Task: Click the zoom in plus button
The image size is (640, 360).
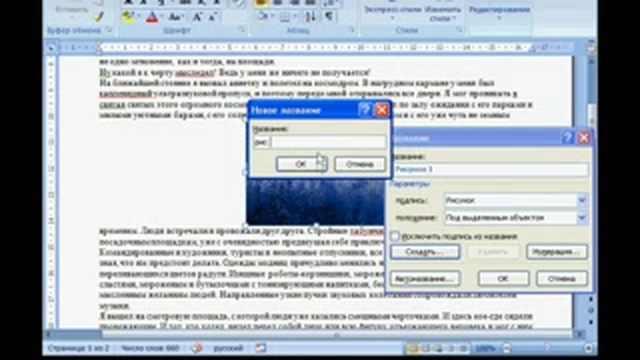Action: [x=588, y=348]
